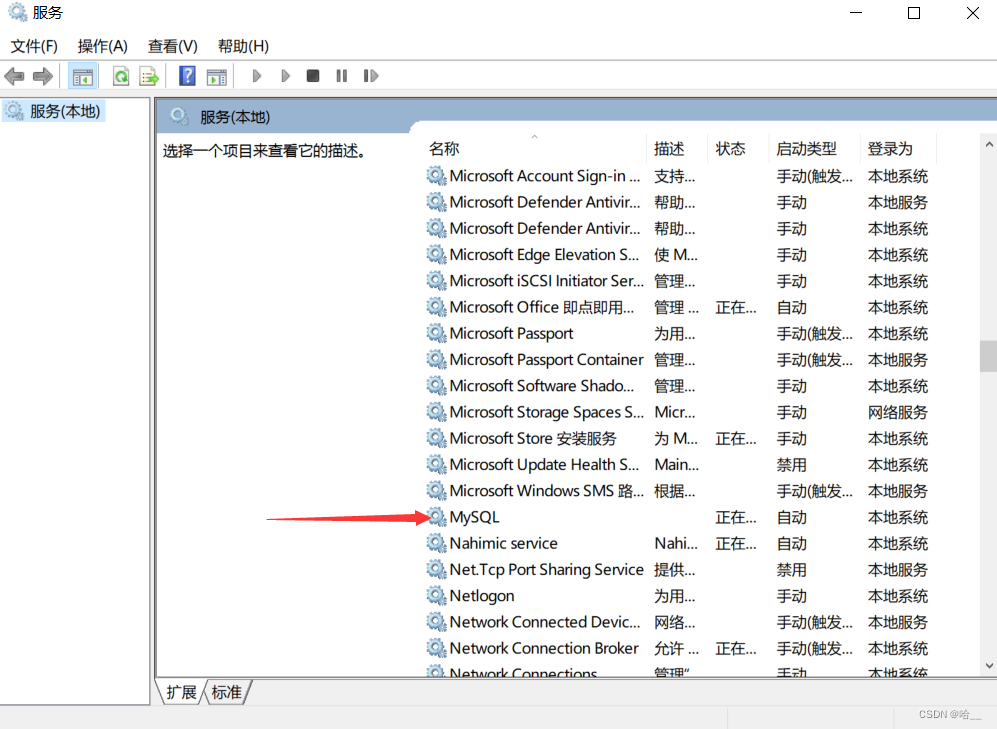Click 正在... status of Nahimic service
The image size is (997, 729).
[x=736, y=544]
